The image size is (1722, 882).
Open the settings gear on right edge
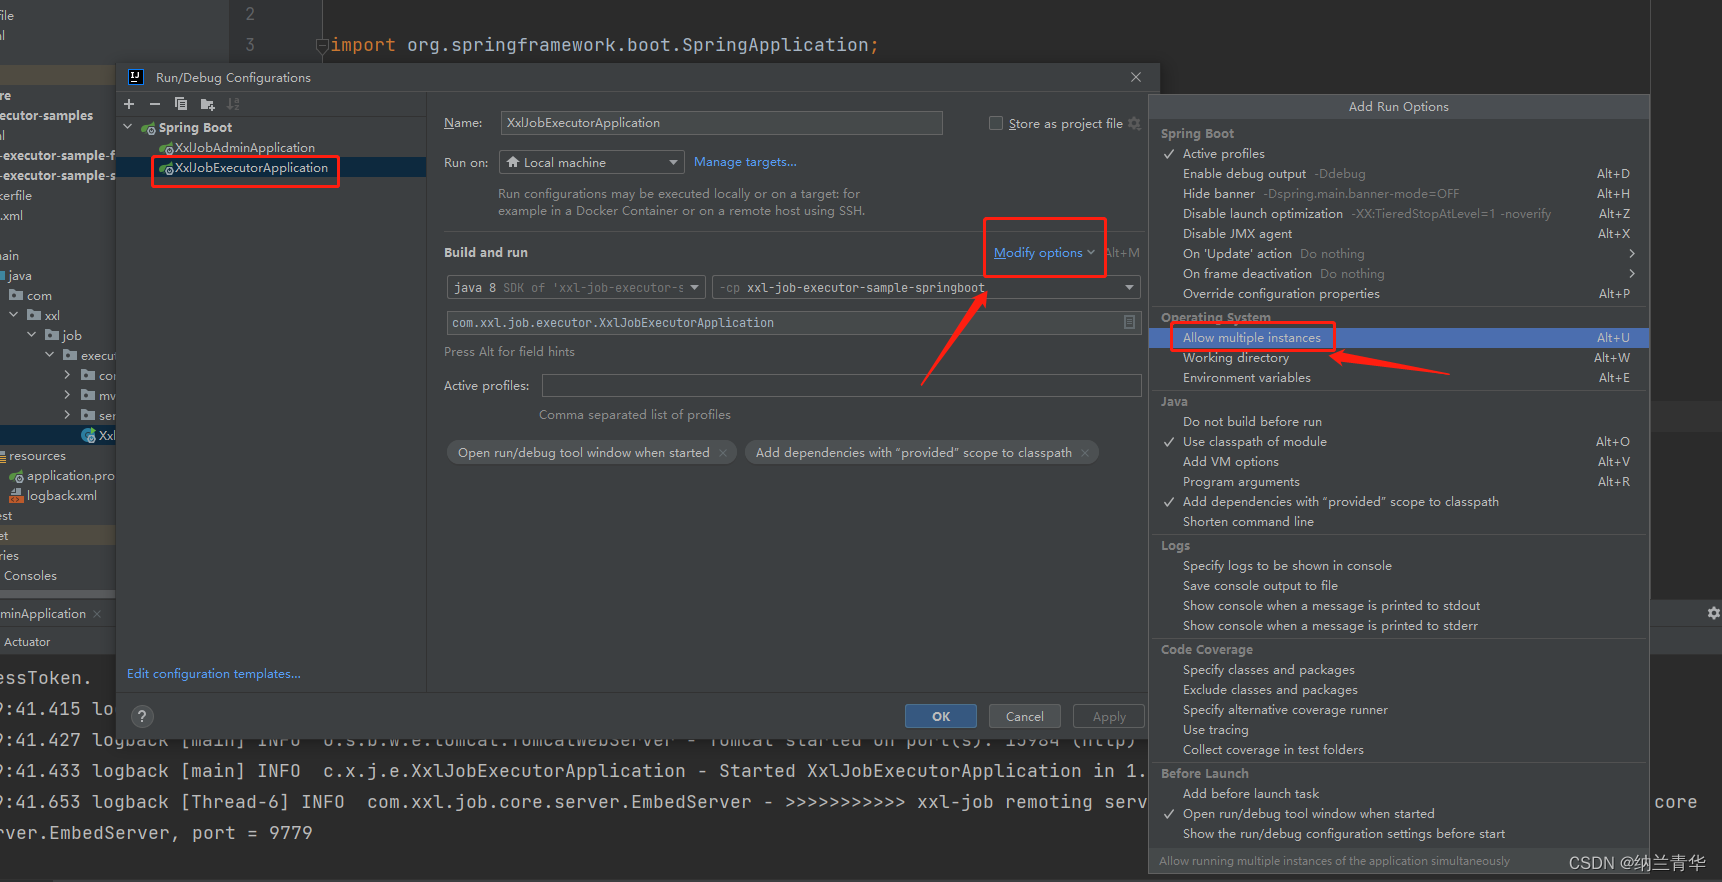(x=1713, y=613)
